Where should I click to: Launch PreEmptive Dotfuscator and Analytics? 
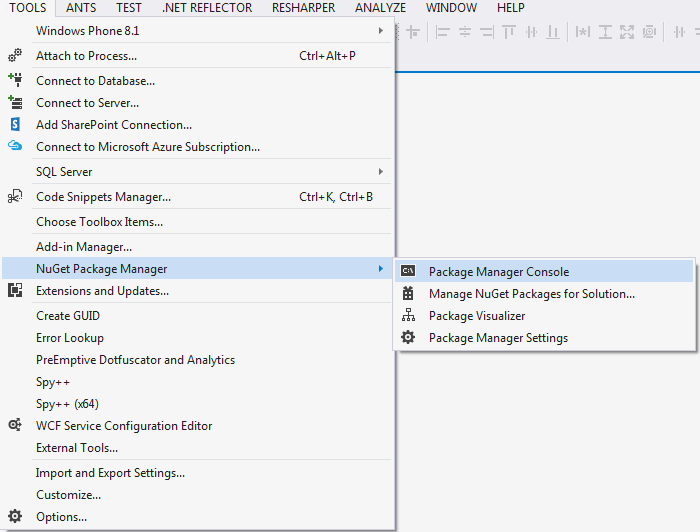(197, 359)
